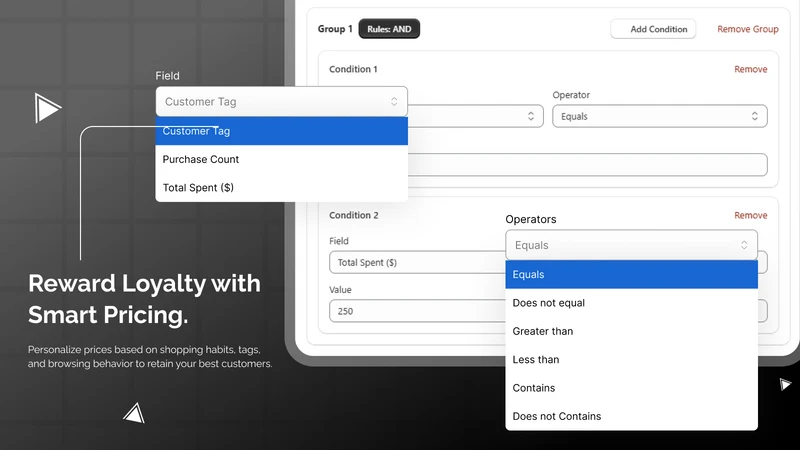Click the Condition 2 Value field containing 250
This screenshot has height=450, width=800.
tap(417, 311)
